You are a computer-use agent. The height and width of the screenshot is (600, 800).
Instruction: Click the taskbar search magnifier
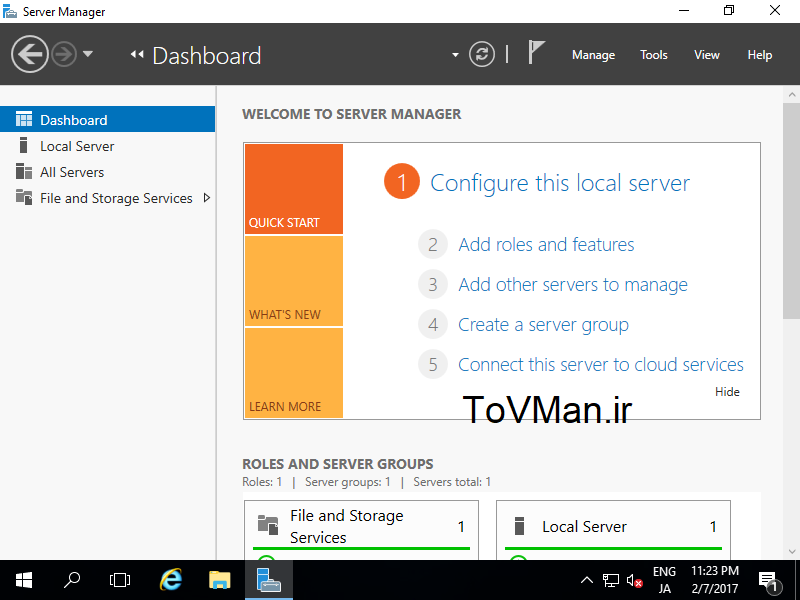pyautogui.click(x=72, y=579)
